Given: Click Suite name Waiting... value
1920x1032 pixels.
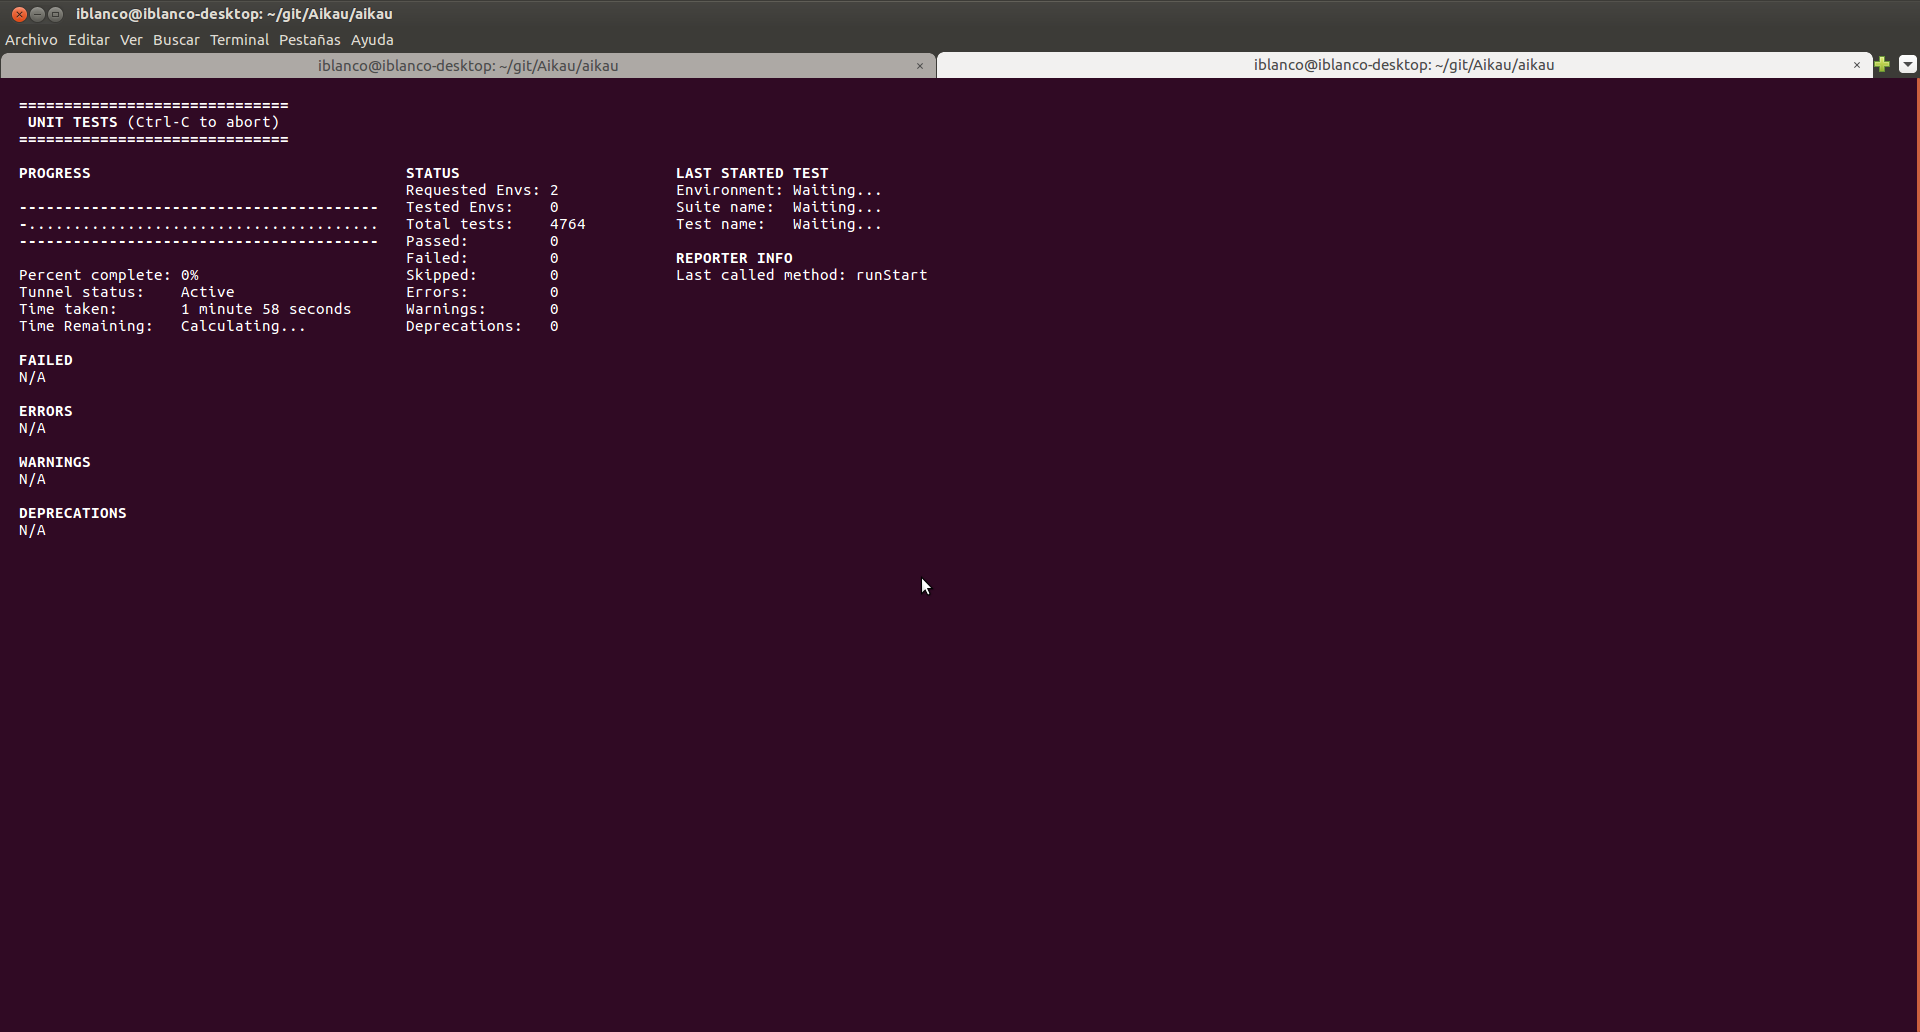Looking at the screenshot, I should coord(838,207).
